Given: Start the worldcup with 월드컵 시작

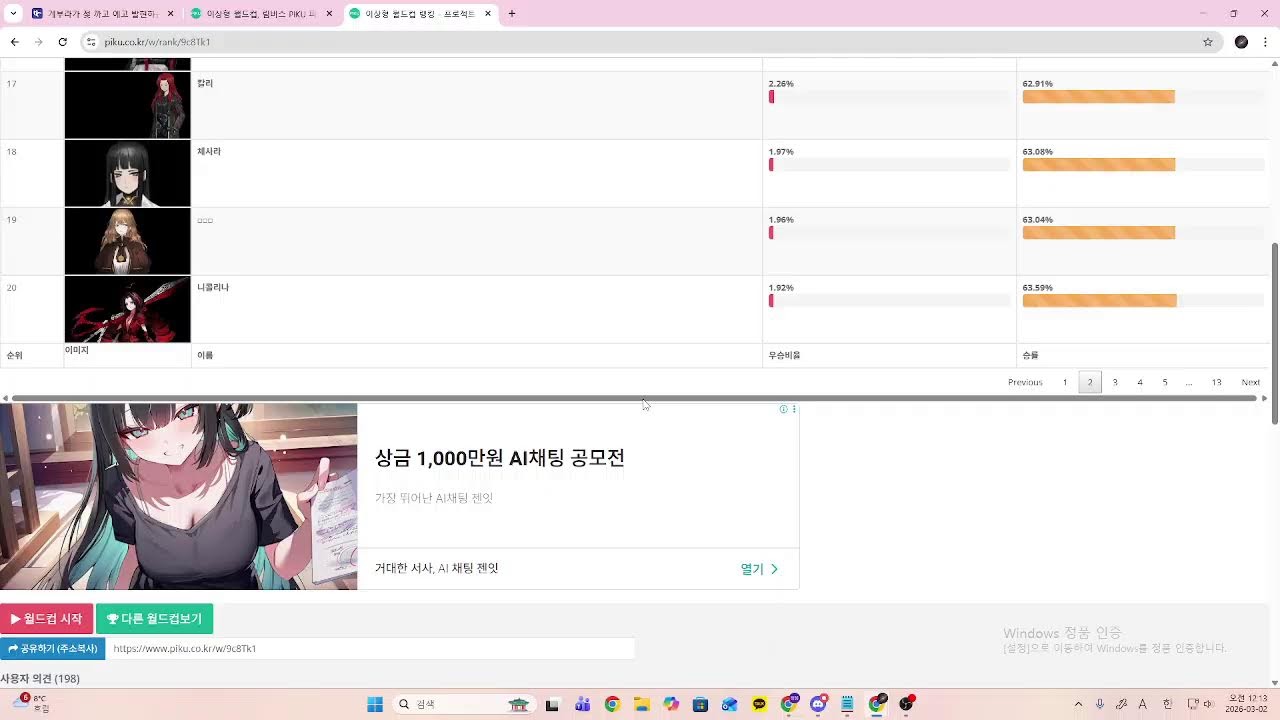Looking at the screenshot, I should click(x=46, y=619).
